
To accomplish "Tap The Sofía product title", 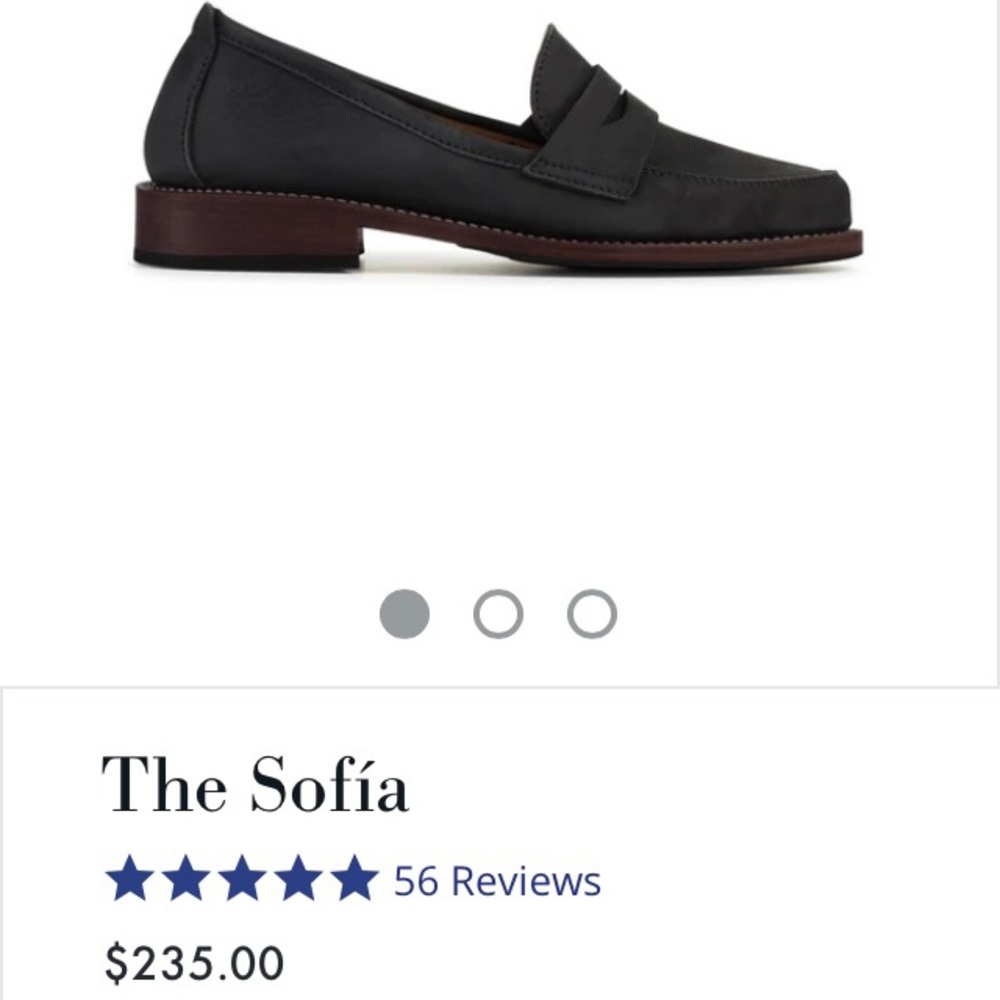I will [255, 786].
